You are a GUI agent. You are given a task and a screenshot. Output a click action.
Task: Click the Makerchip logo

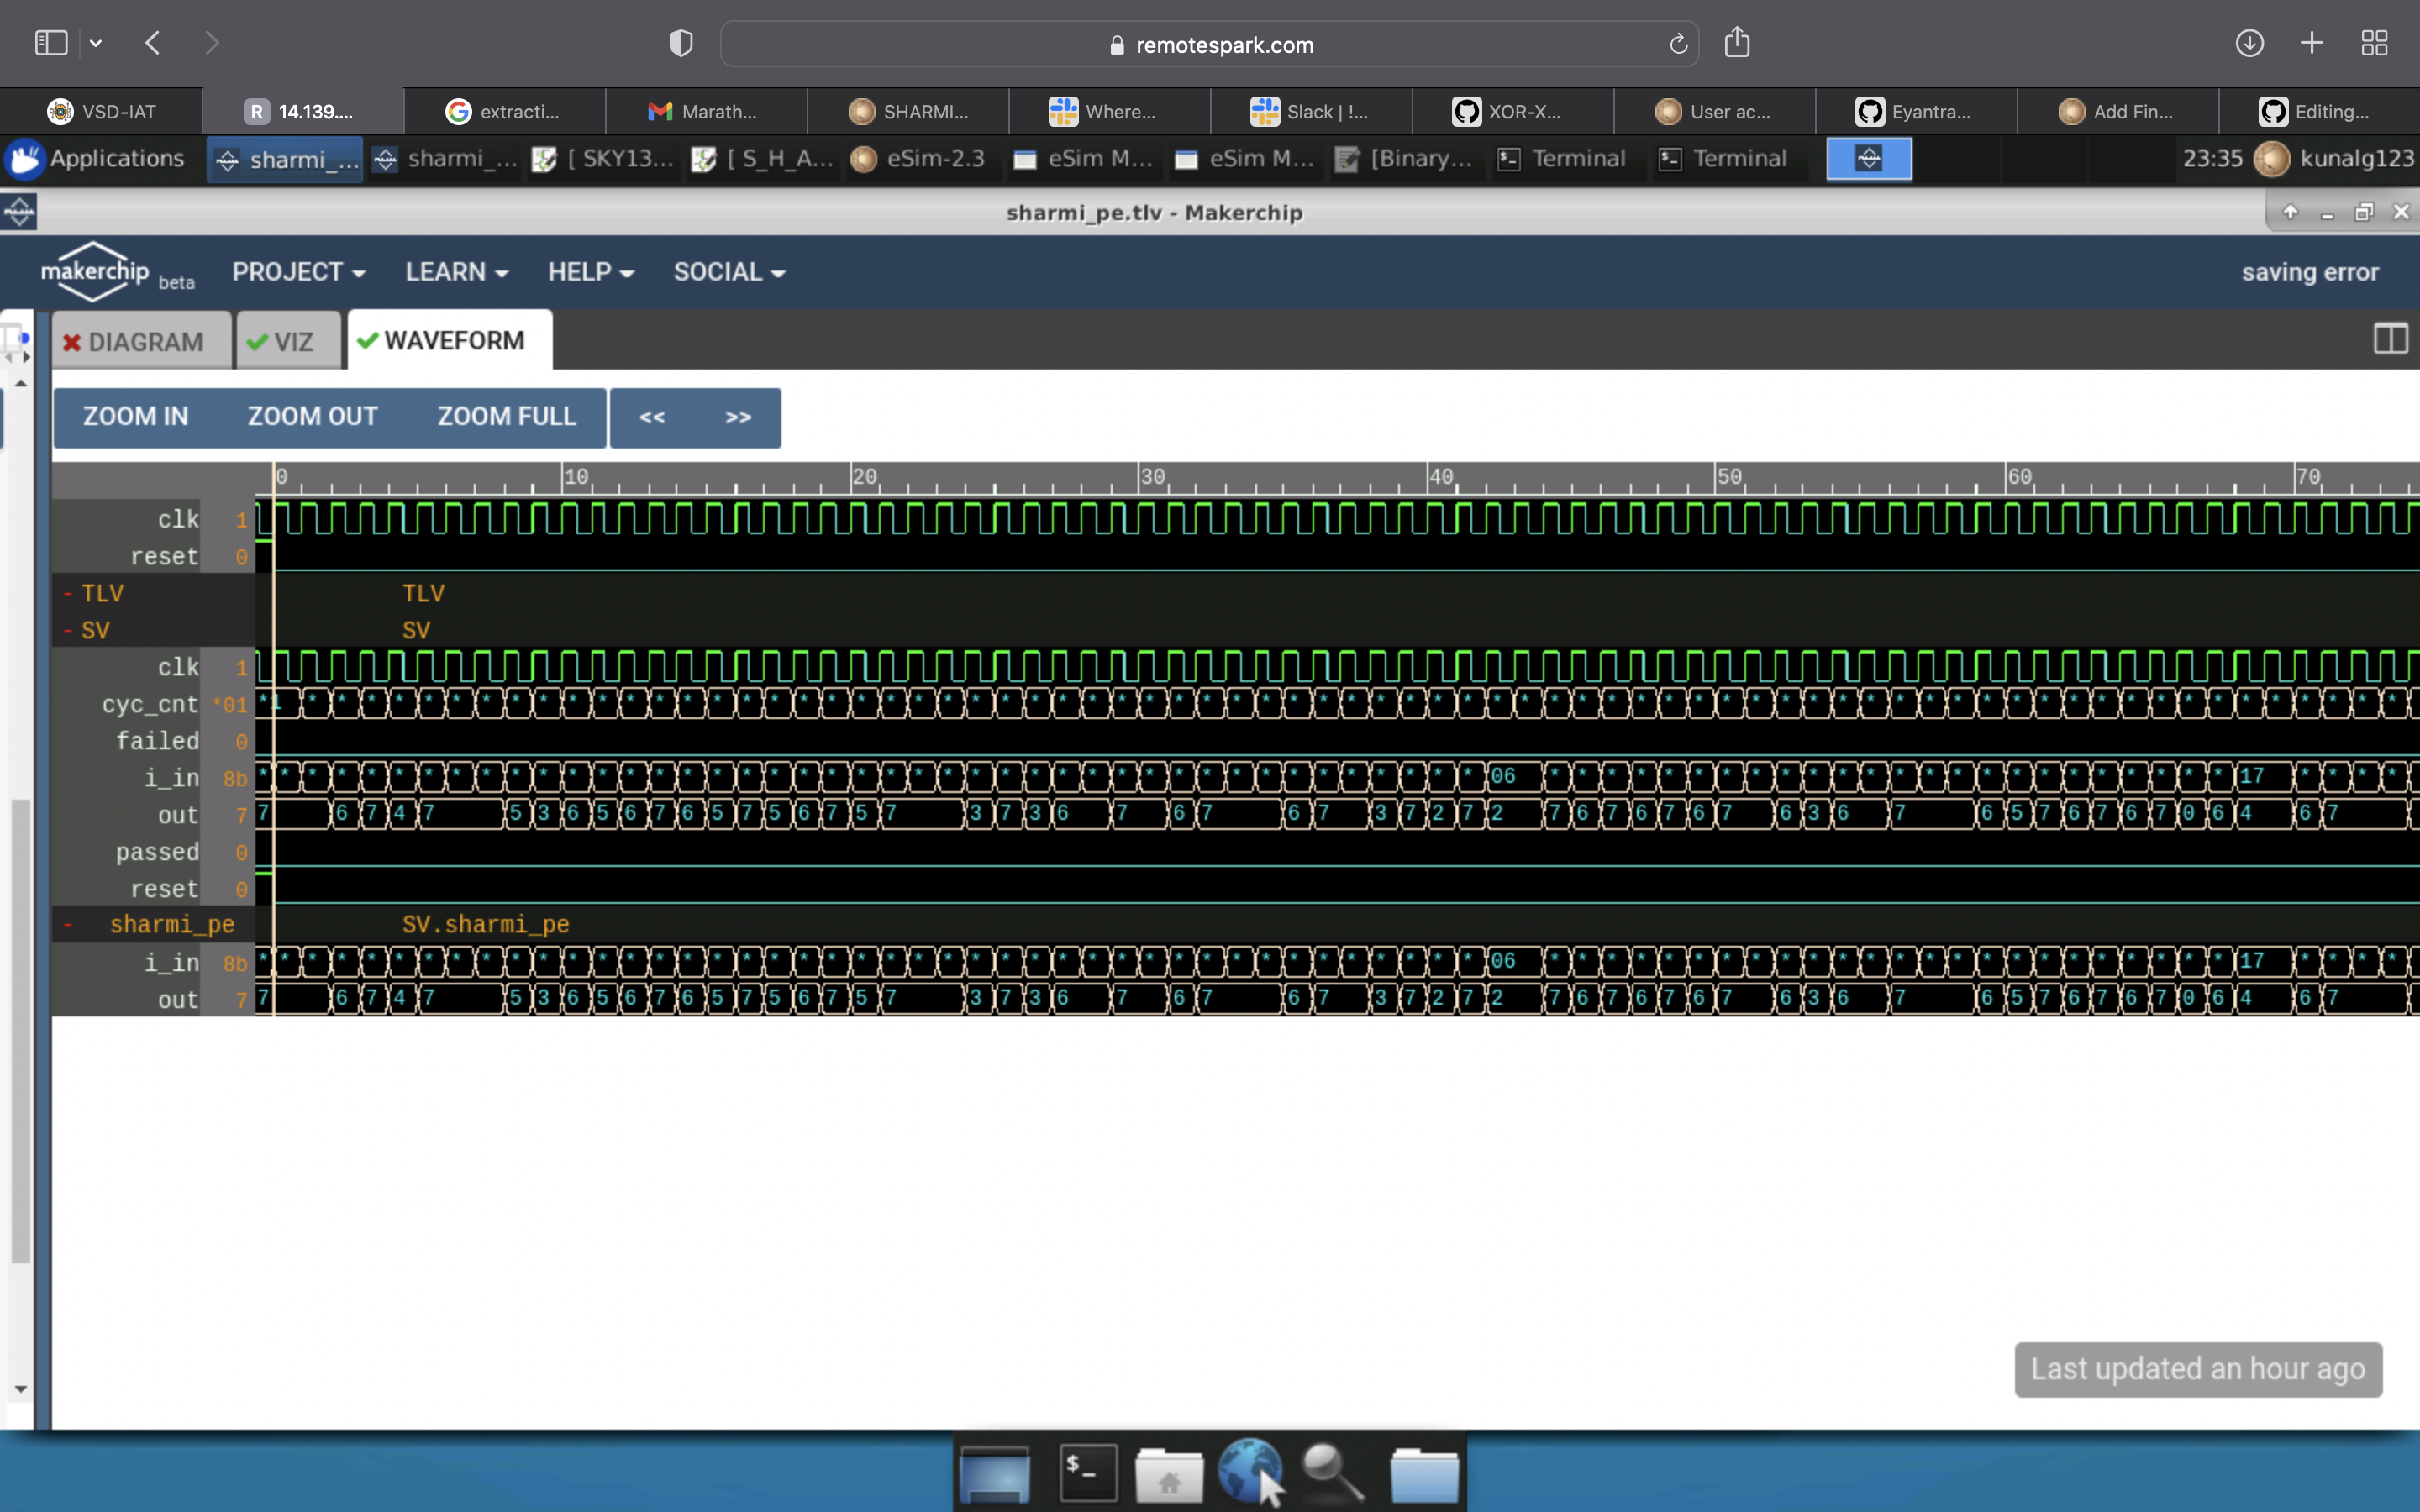[x=95, y=270]
